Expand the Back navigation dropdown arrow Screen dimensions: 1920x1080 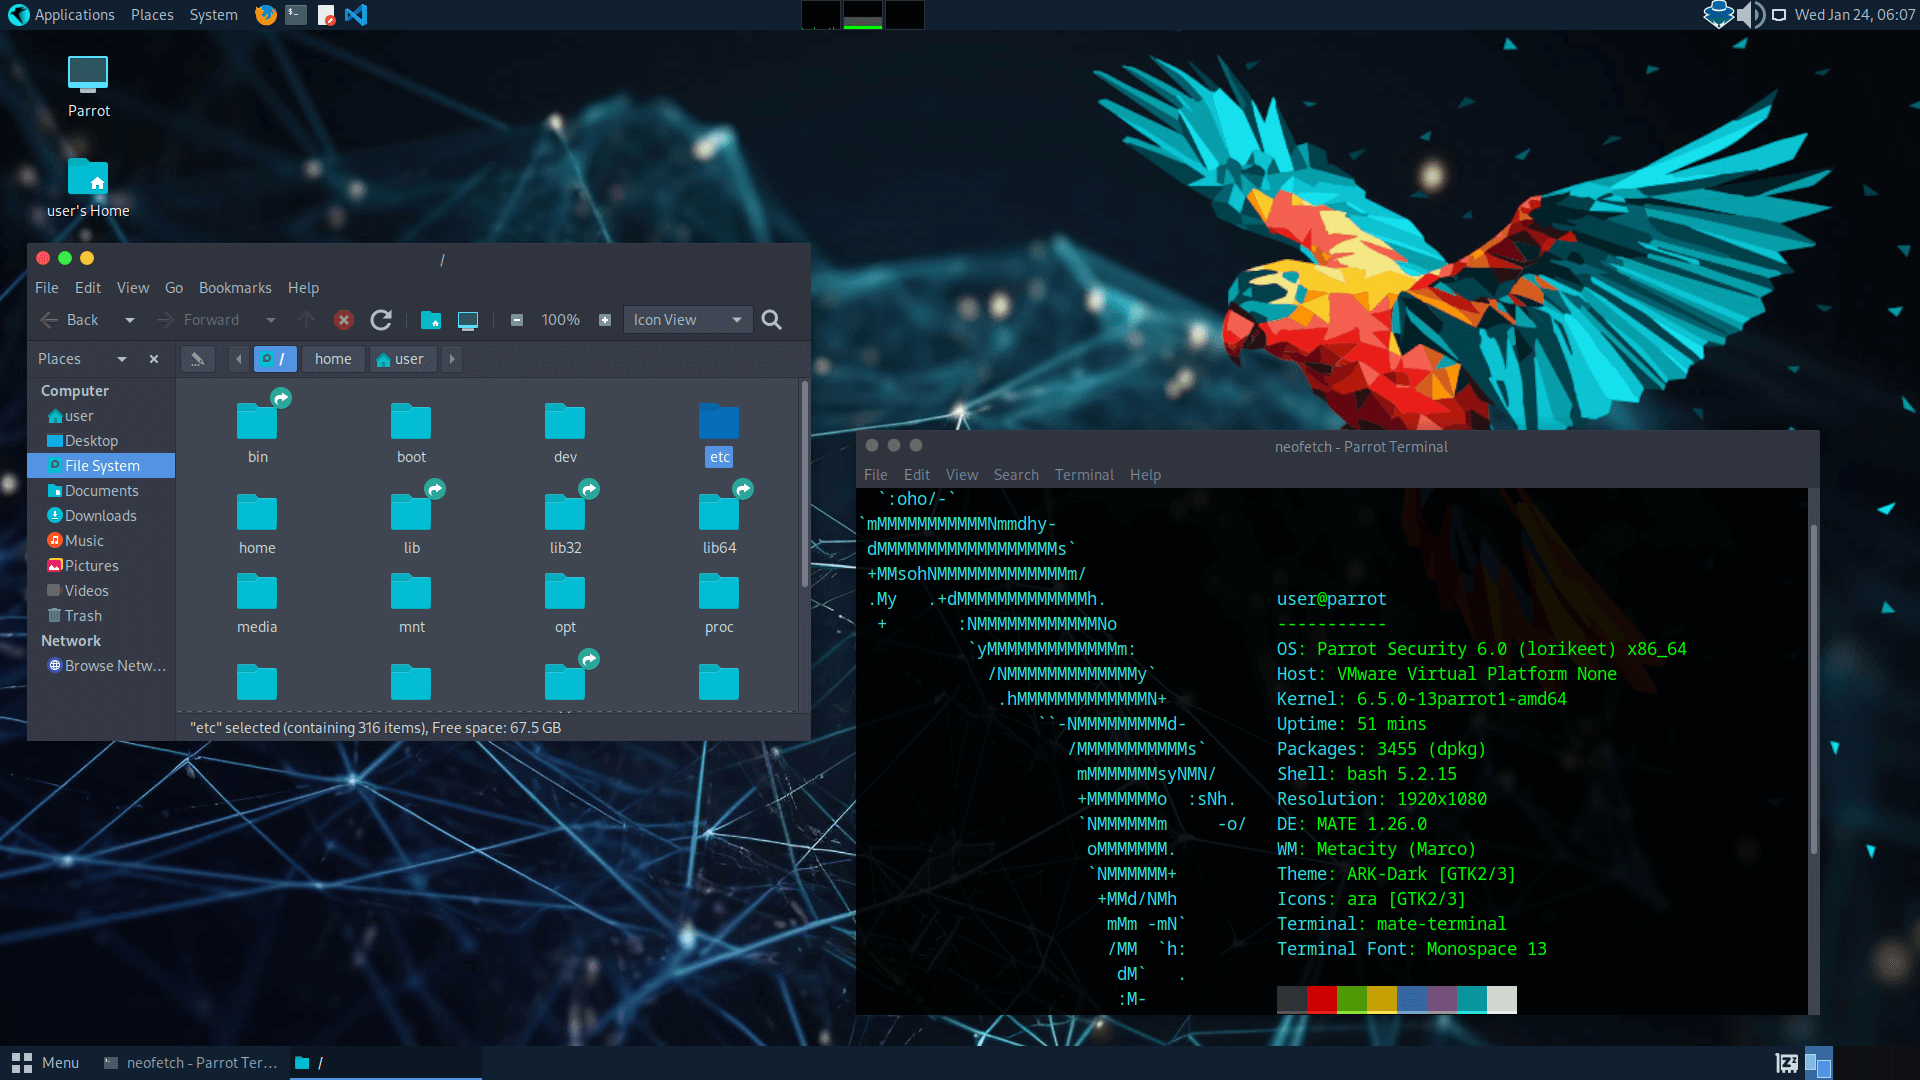click(x=129, y=319)
